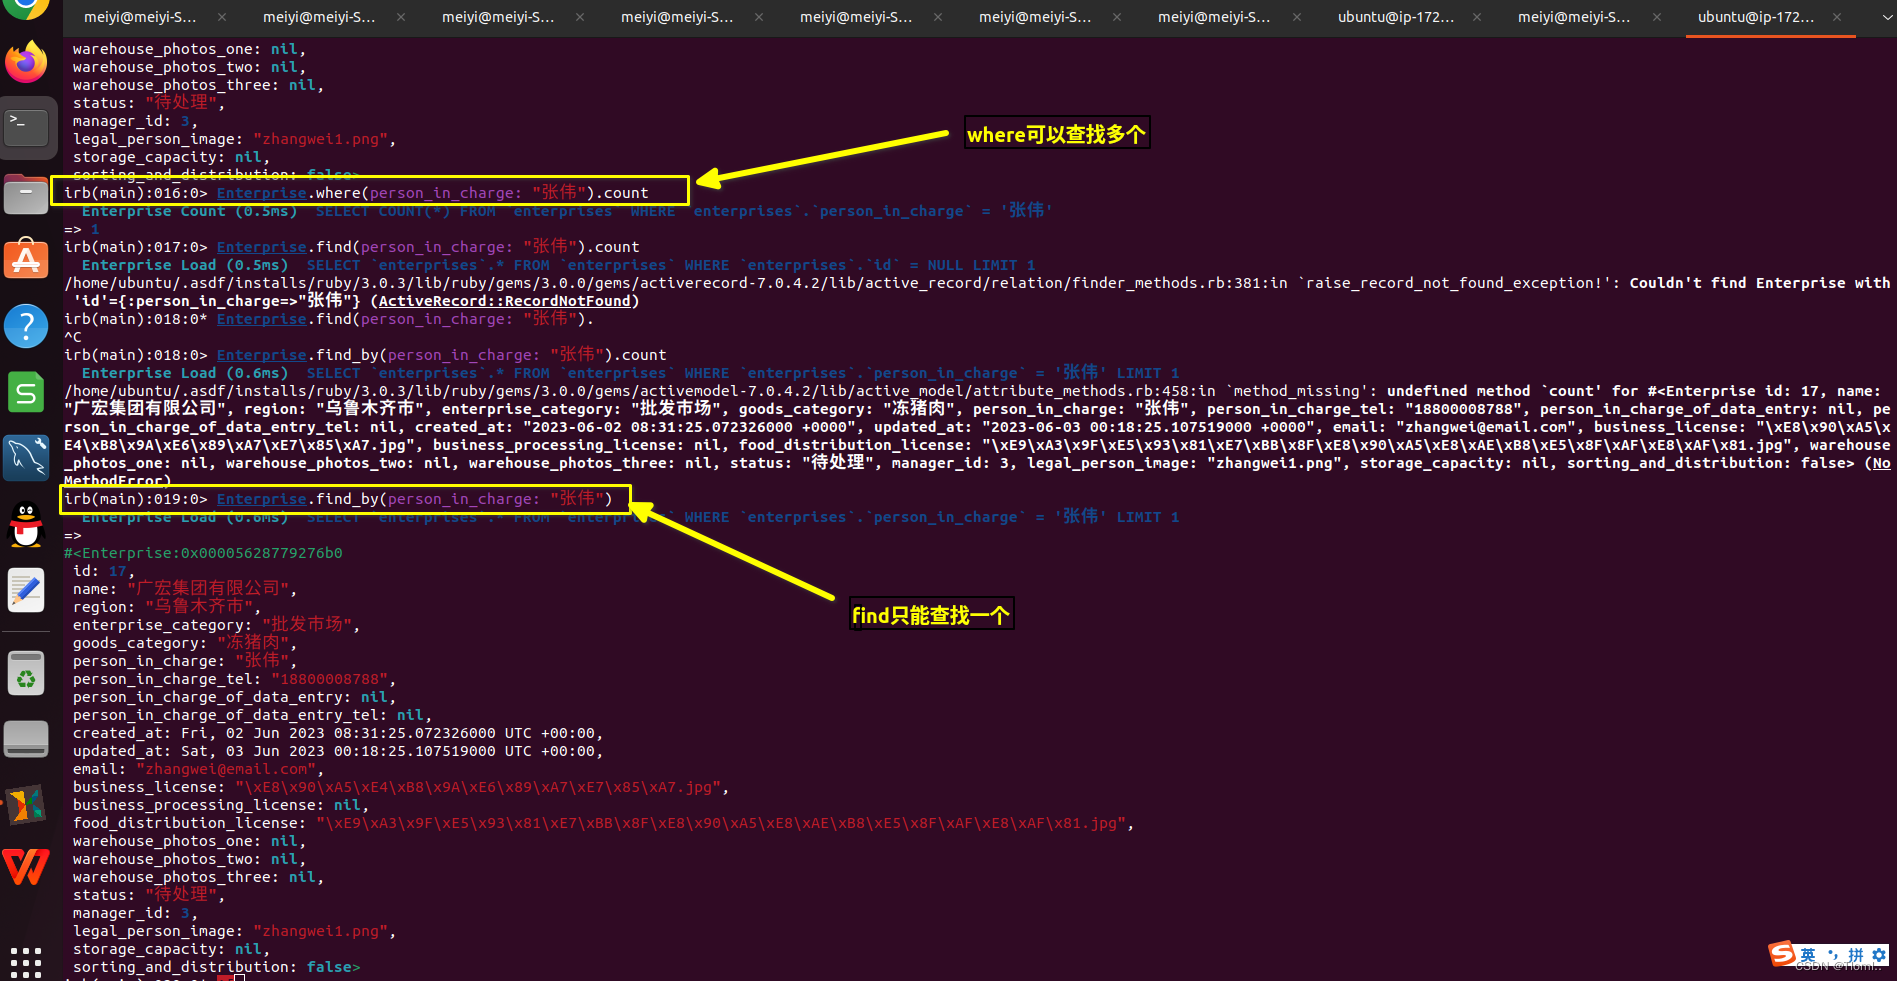Launch the Terminal from the dock
The height and width of the screenshot is (981, 1897).
pyautogui.click(x=26, y=127)
